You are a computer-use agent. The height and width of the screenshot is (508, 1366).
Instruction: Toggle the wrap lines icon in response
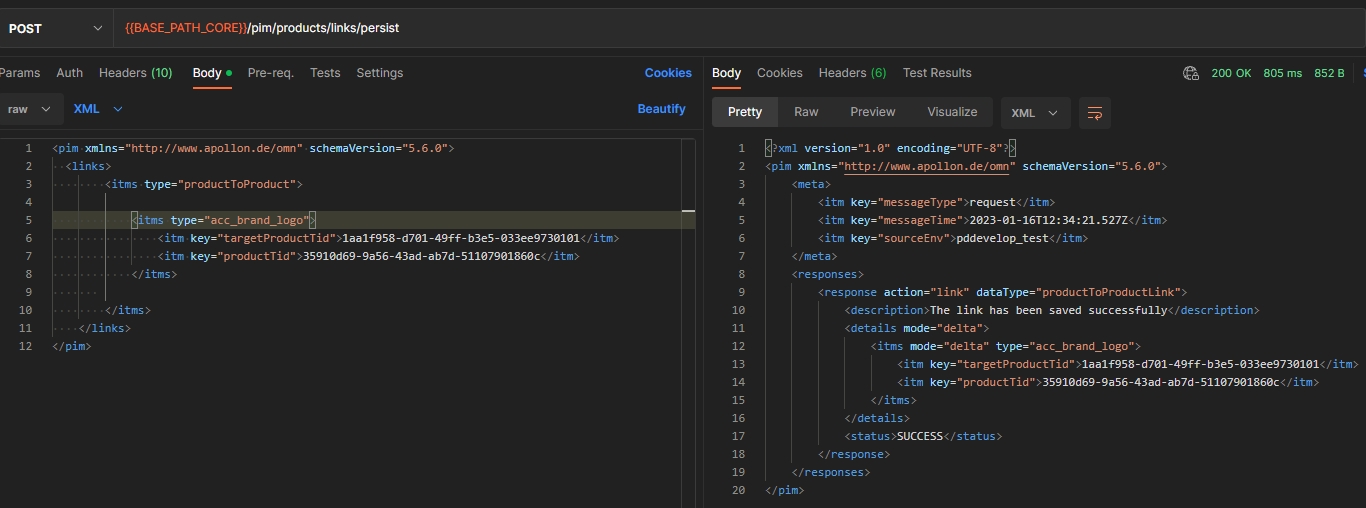click(1095, 112)
